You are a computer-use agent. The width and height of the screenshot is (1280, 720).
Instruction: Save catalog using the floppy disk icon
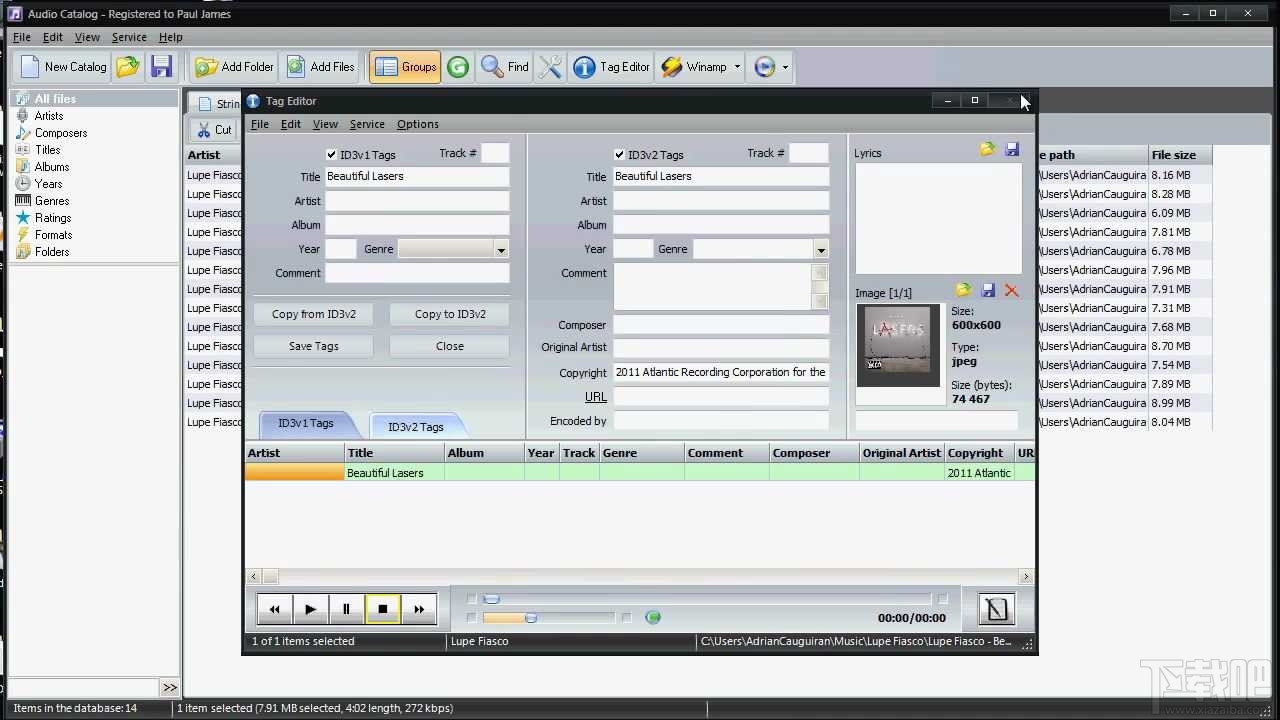point(161,67)
